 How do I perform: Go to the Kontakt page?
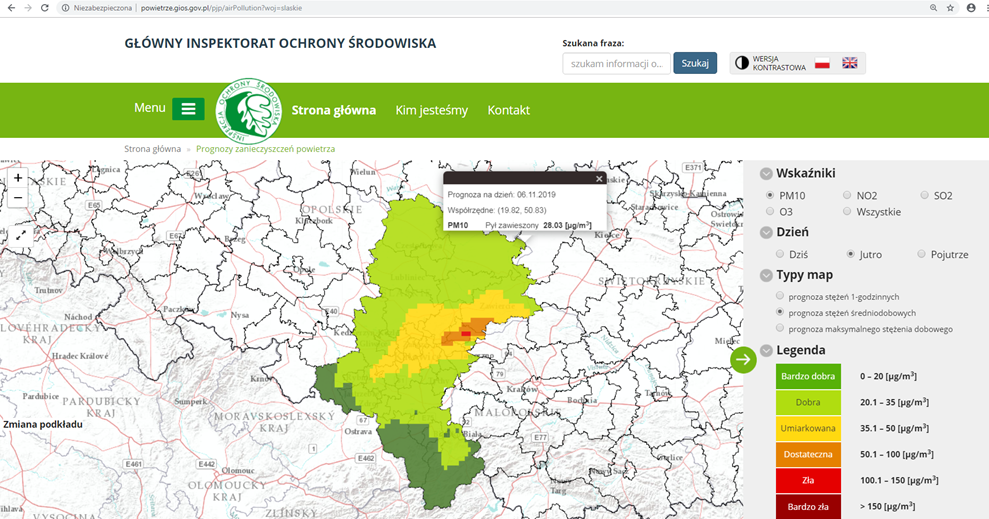[508, 110]
